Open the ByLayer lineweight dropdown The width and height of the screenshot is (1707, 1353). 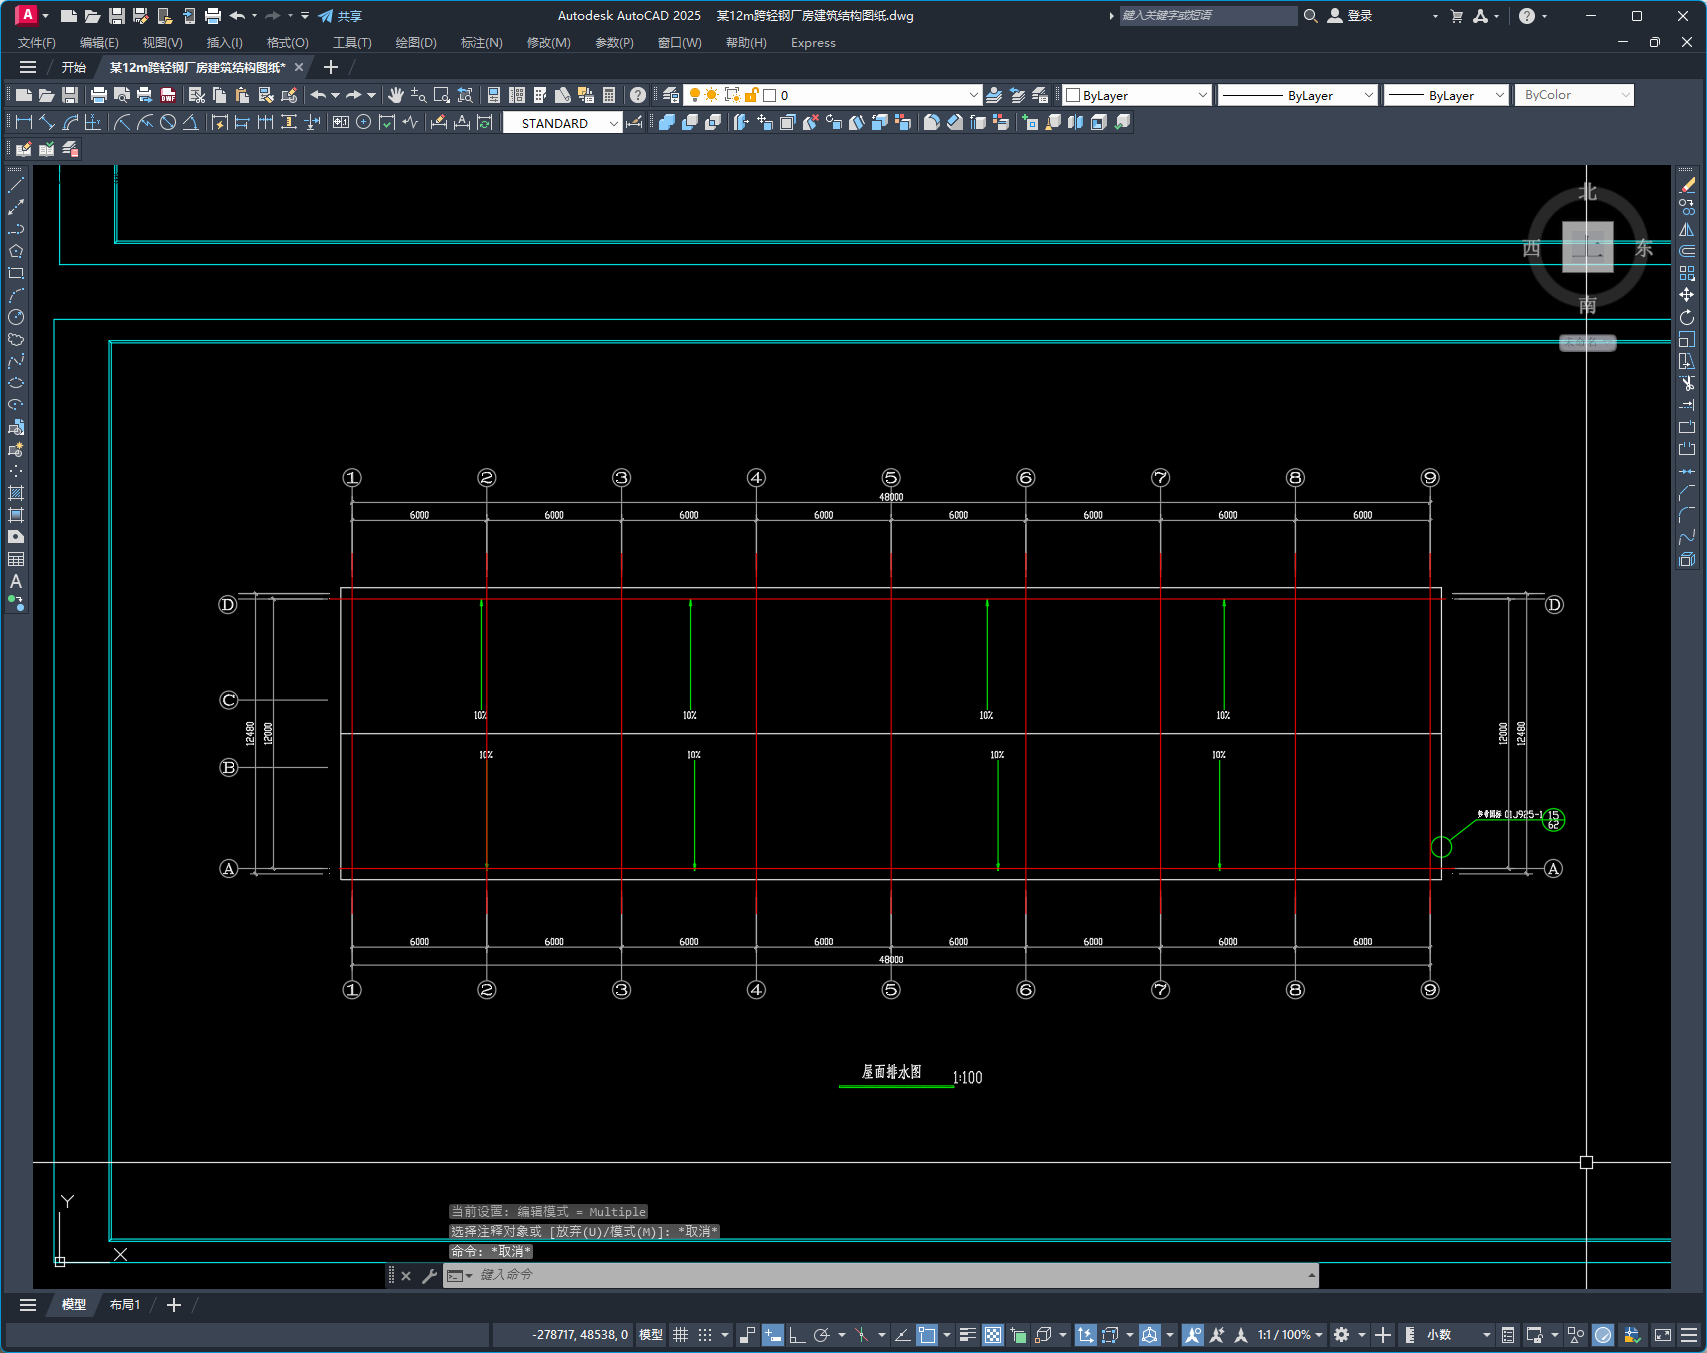[1446, 95]
